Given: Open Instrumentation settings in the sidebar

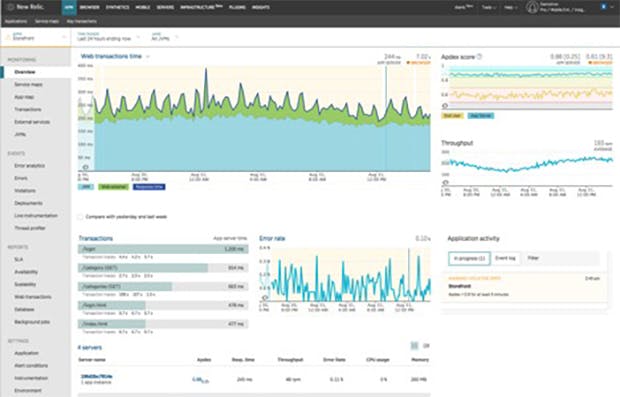Looking at the screenshot, I should 31,378.
